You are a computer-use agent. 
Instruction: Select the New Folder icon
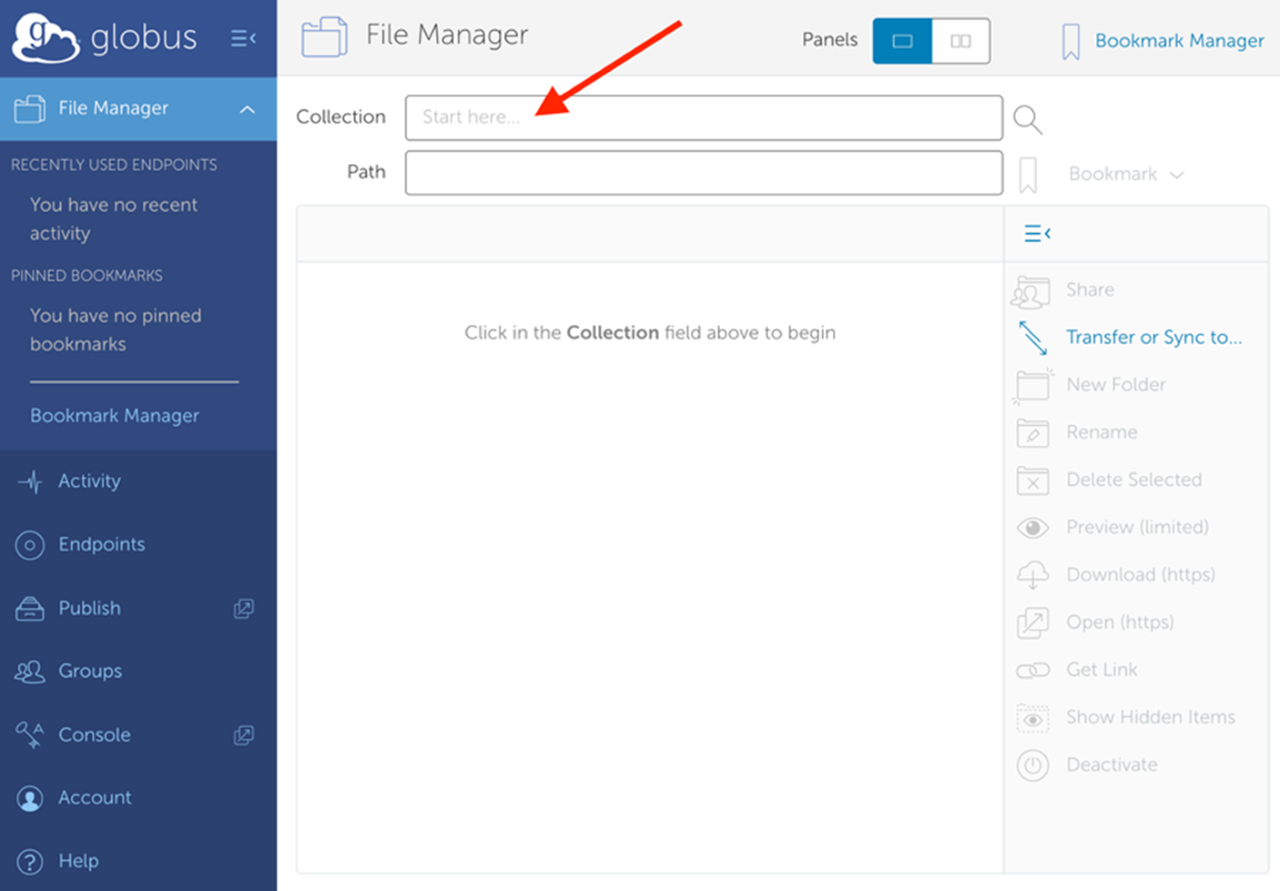pyautogui.click(x=1032, y=385)
